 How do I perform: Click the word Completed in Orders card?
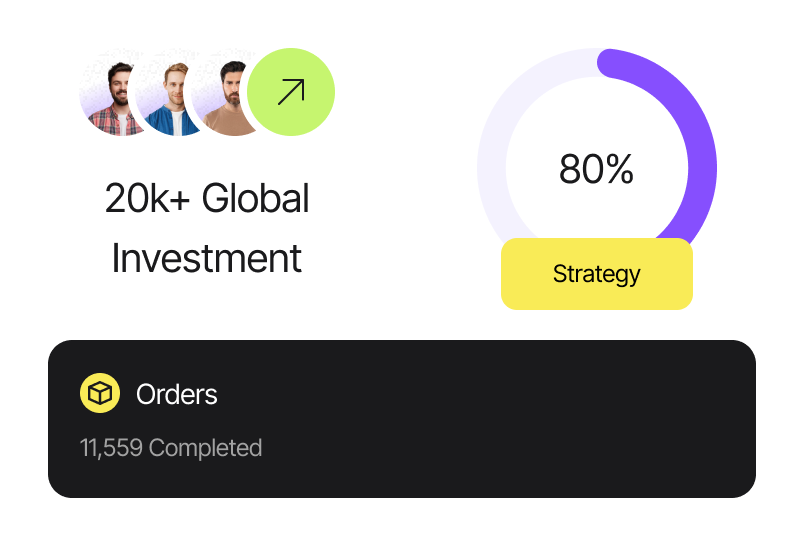click(205, 448)
